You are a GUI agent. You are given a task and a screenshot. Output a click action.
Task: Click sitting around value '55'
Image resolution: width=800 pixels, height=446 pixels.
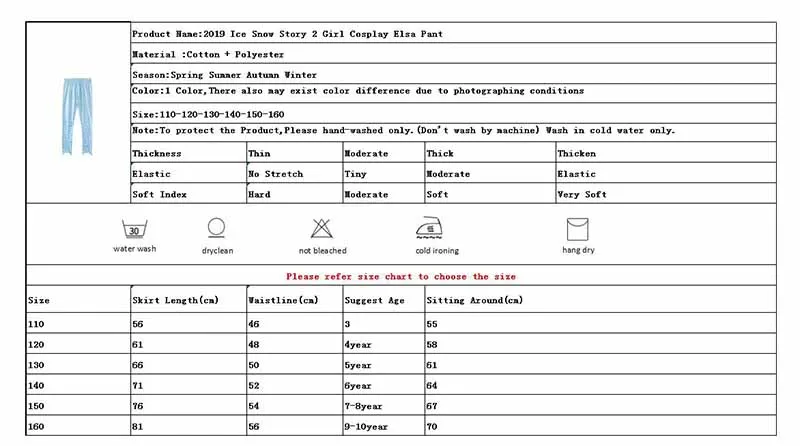point(432,324)
